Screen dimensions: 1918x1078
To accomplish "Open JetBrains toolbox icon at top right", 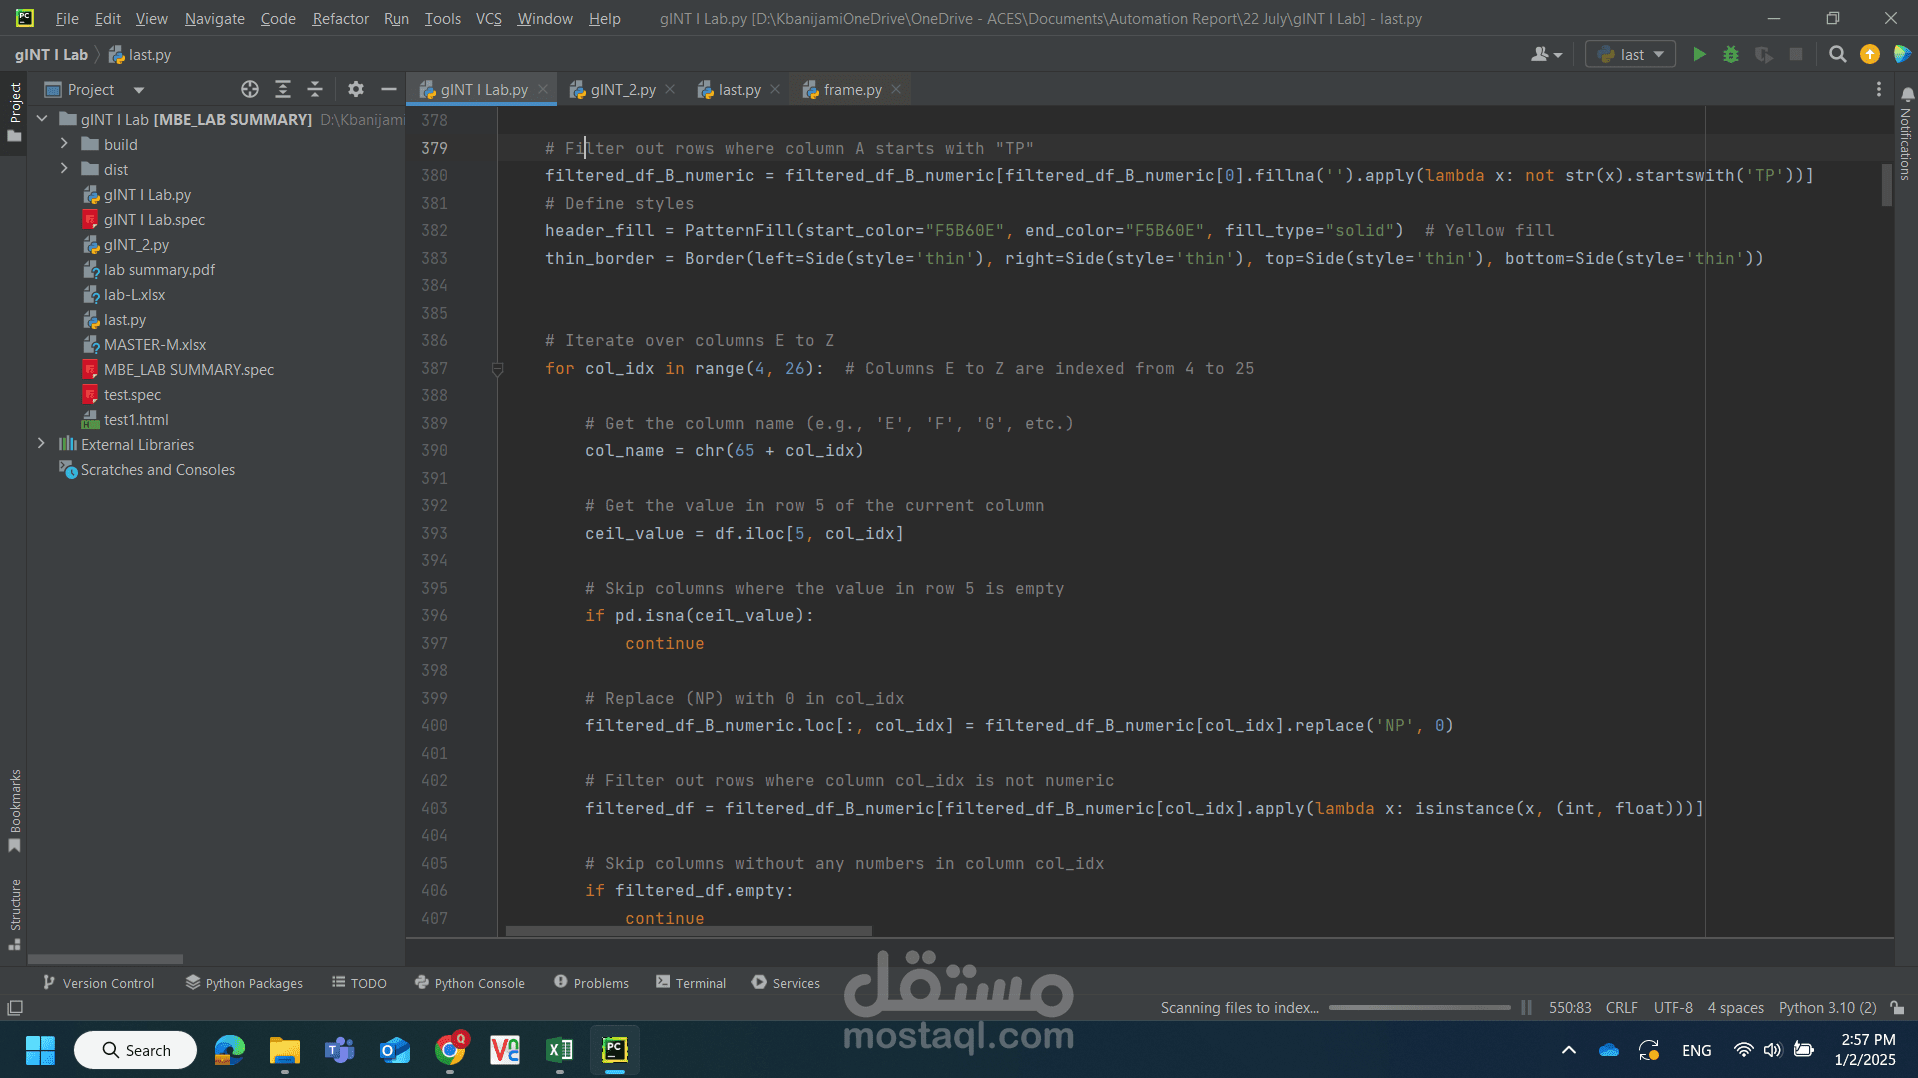I will tap(1901, 54).
